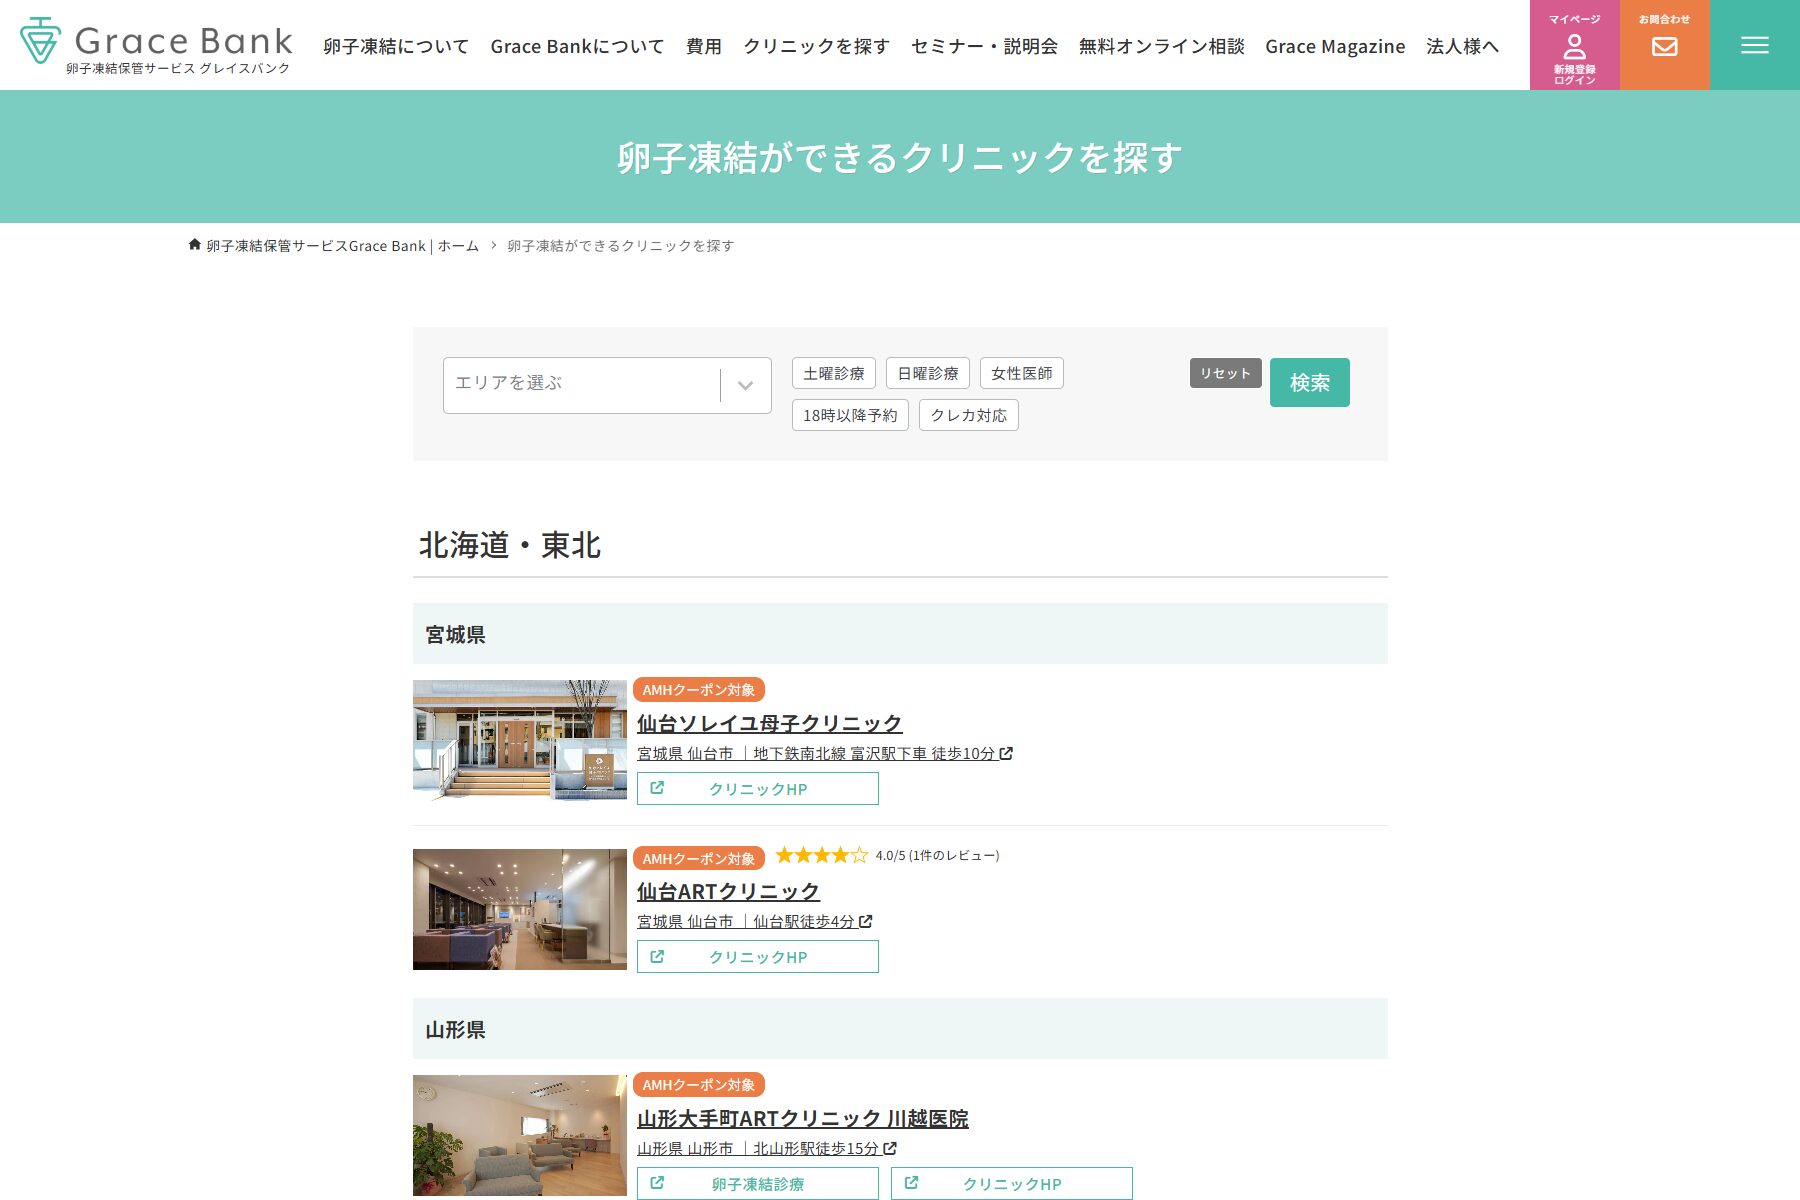Open the 費用 menu item
This screenshot has height=1200, width=1800.
click(703, 46)
